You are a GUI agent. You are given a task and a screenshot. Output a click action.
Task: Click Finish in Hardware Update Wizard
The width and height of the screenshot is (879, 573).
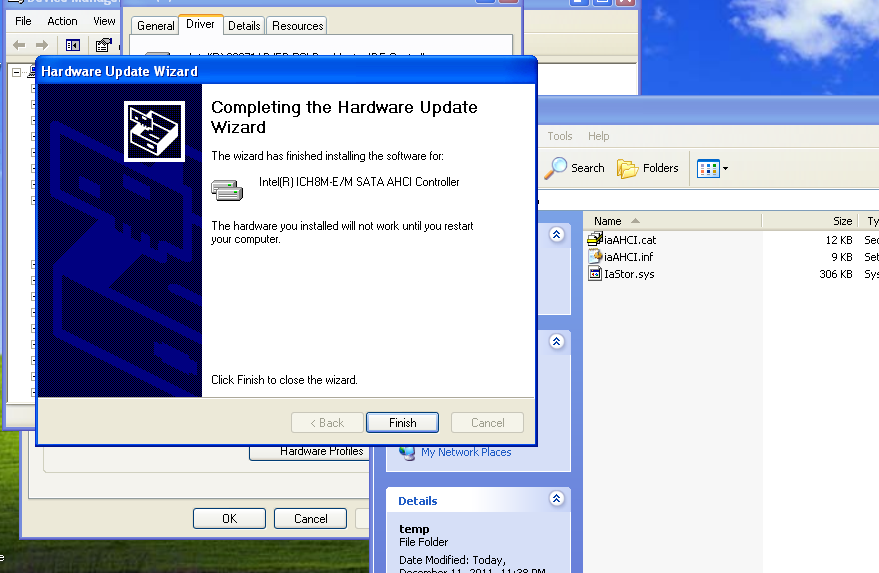point(402,423)
